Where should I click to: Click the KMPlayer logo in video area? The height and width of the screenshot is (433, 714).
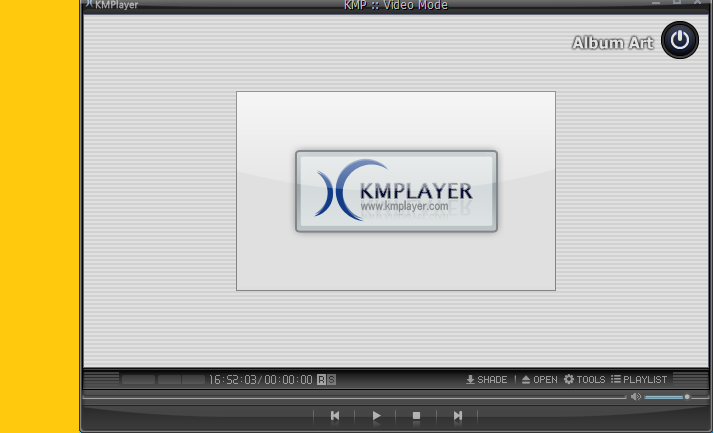tap(396, 191)
